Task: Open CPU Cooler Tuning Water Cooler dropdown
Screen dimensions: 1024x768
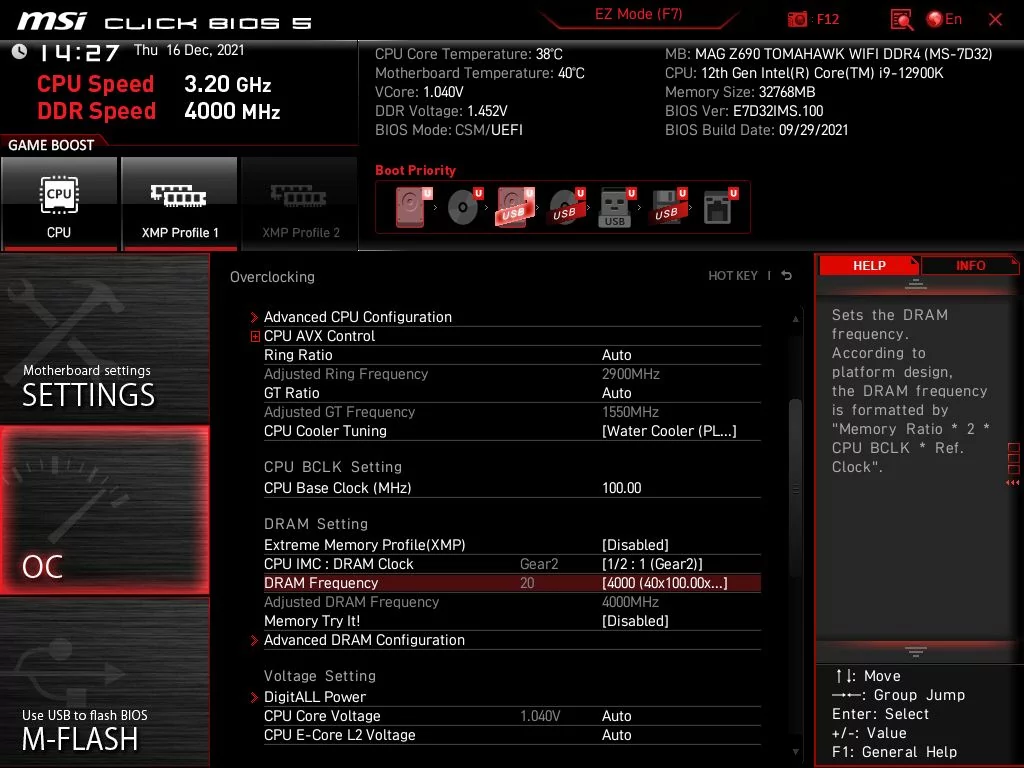Action: click(669, 431)
